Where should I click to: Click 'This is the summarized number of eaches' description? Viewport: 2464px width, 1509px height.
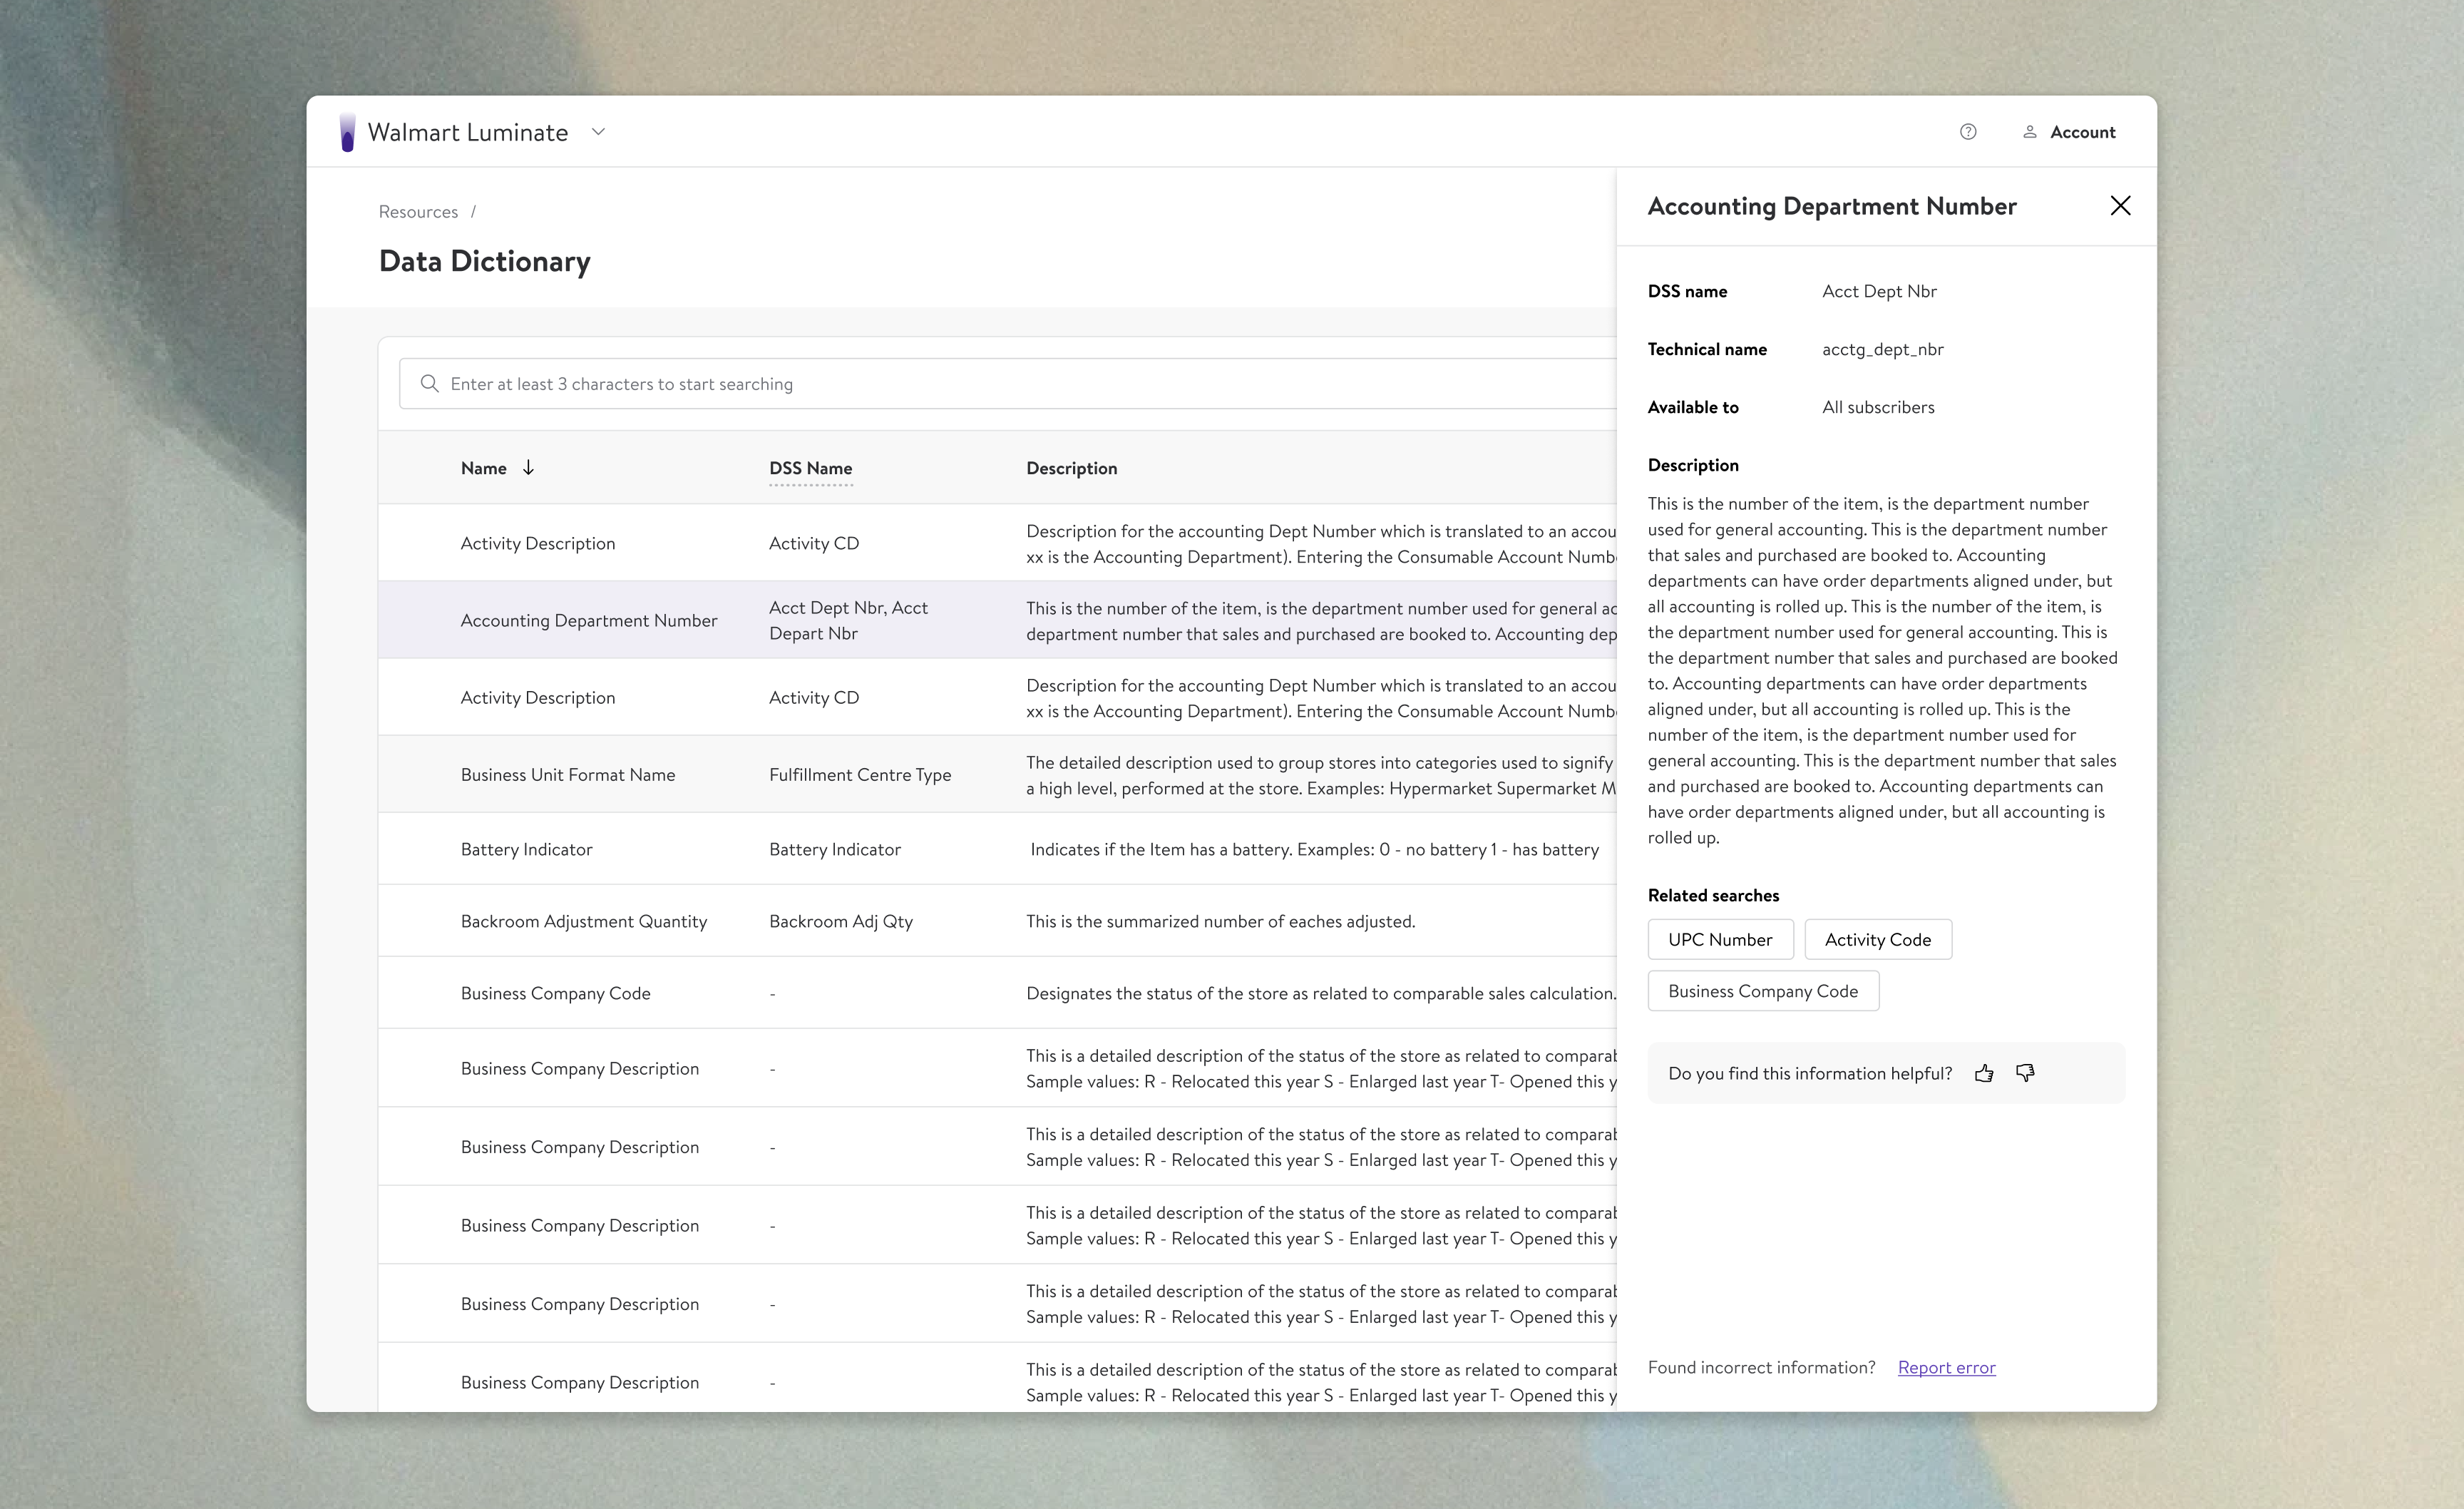[1220, 921]
